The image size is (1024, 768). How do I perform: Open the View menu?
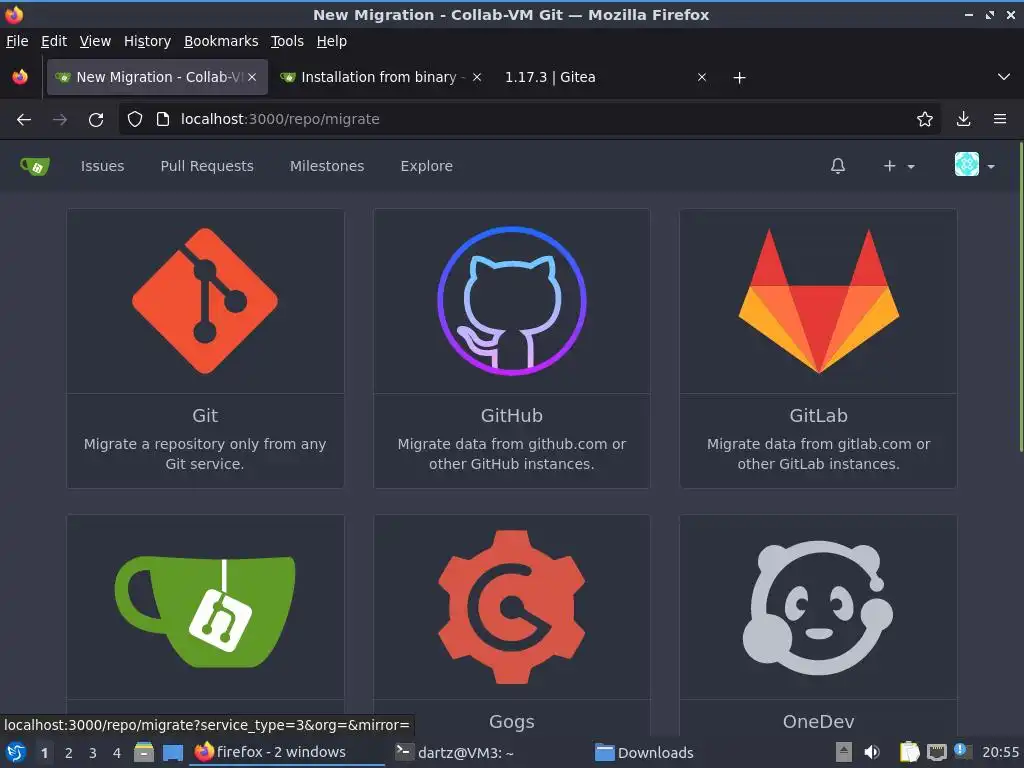(95, 41)
